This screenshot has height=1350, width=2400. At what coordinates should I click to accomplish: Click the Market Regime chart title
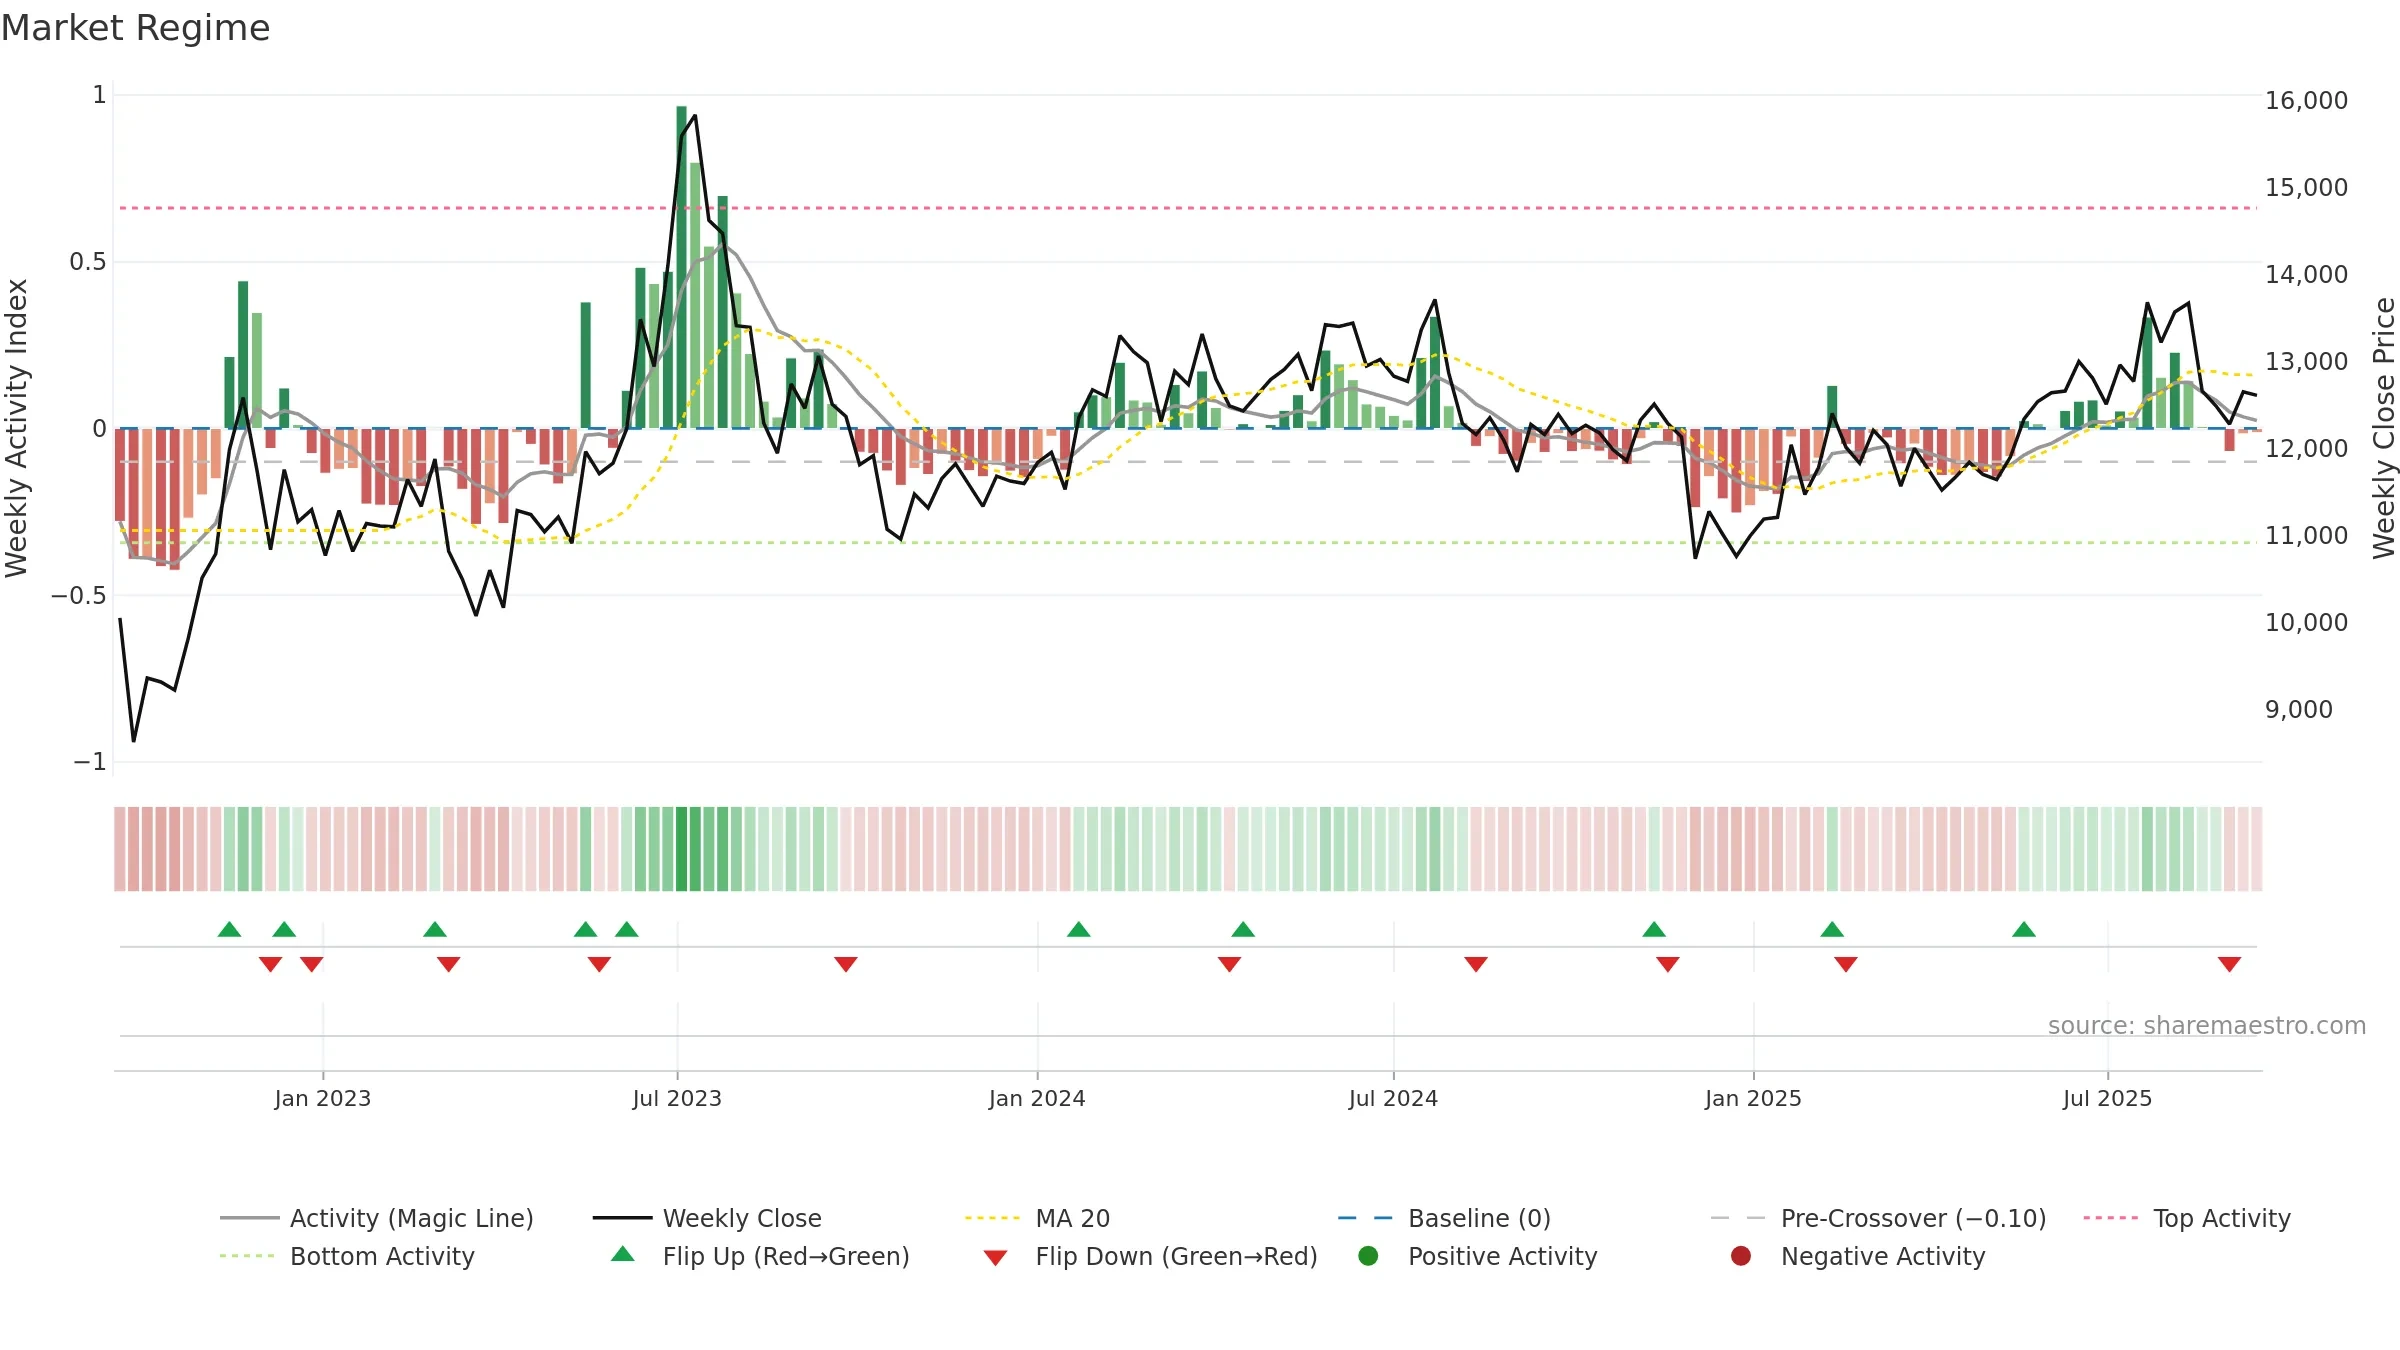click(x=135, y=28)
